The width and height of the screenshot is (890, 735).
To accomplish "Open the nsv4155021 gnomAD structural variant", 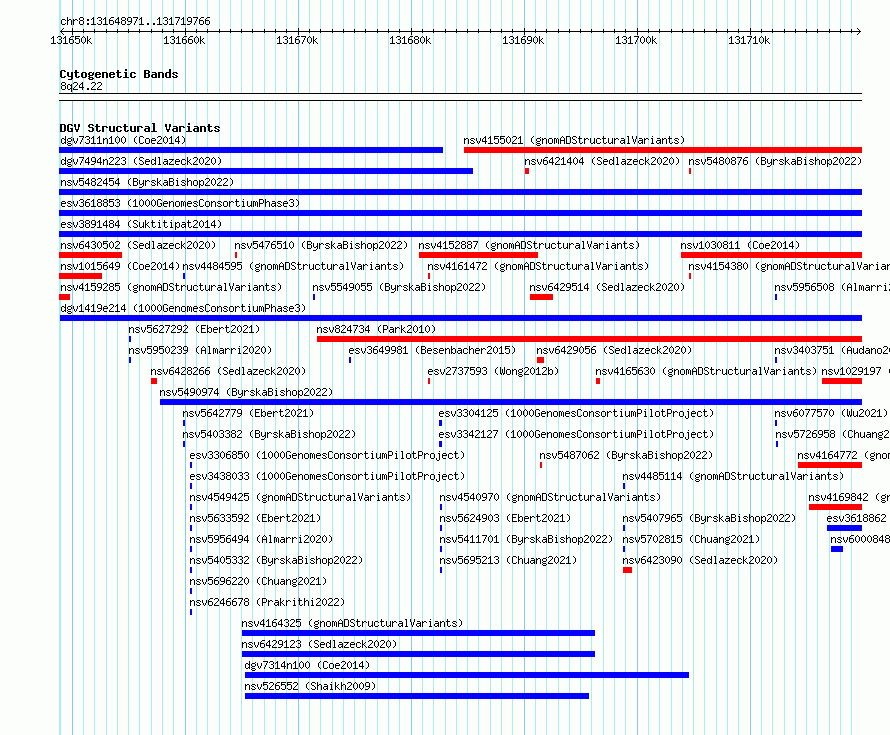I will (x=574, y=140).
